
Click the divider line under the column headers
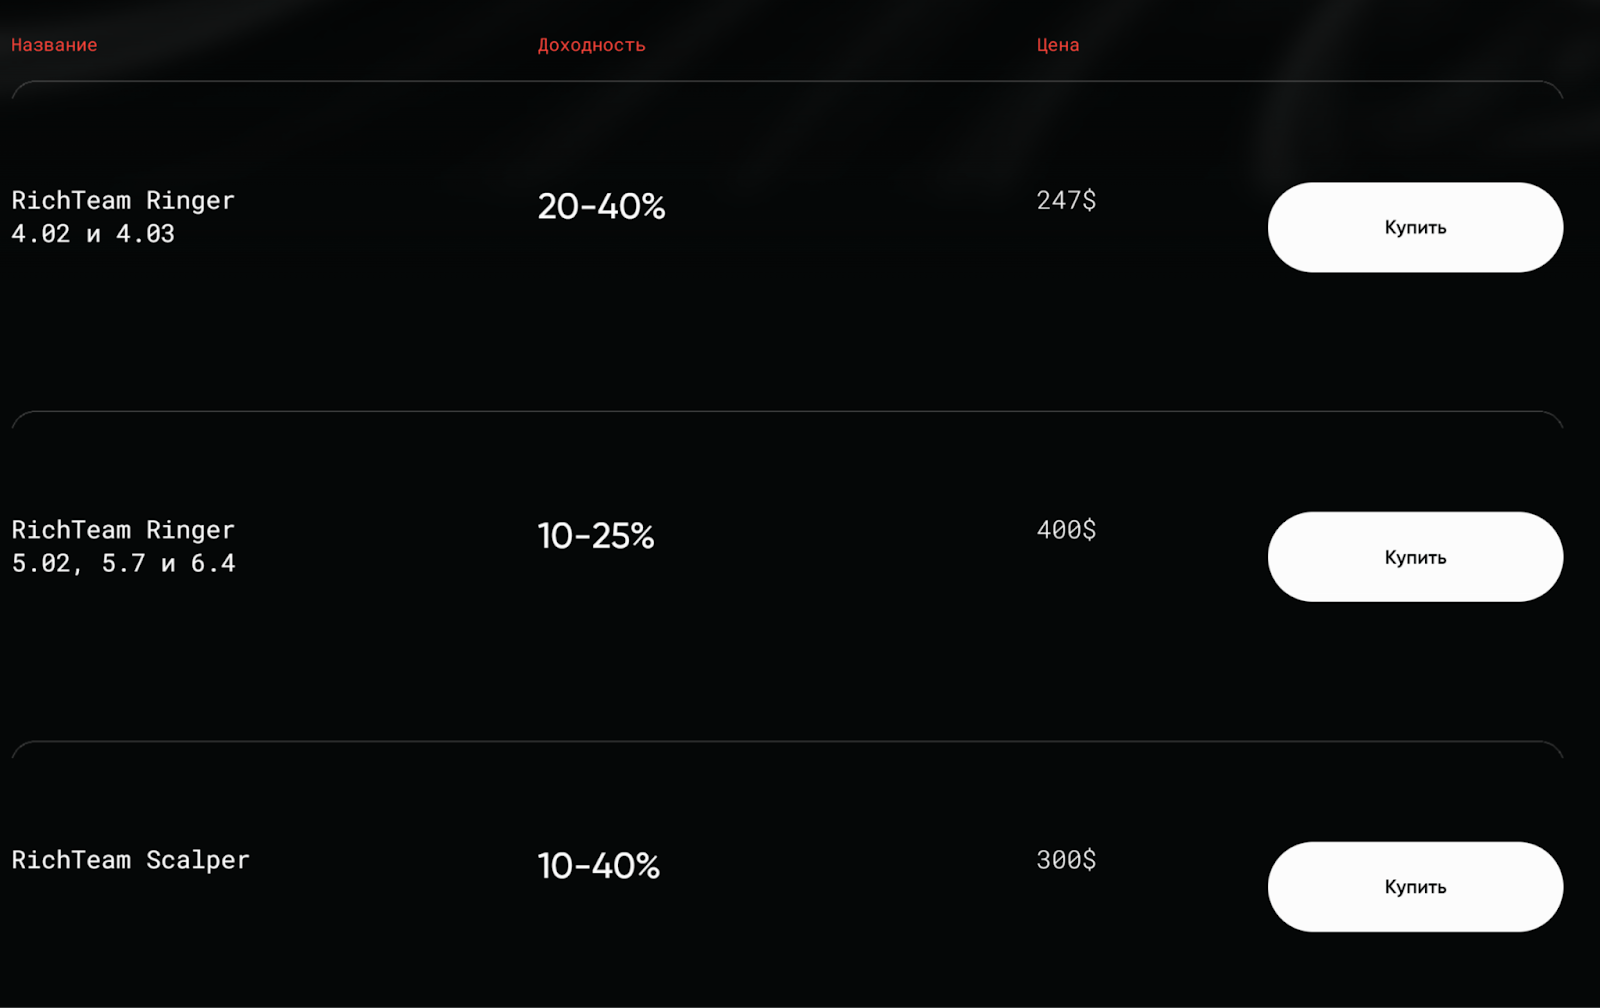point(787,82)
